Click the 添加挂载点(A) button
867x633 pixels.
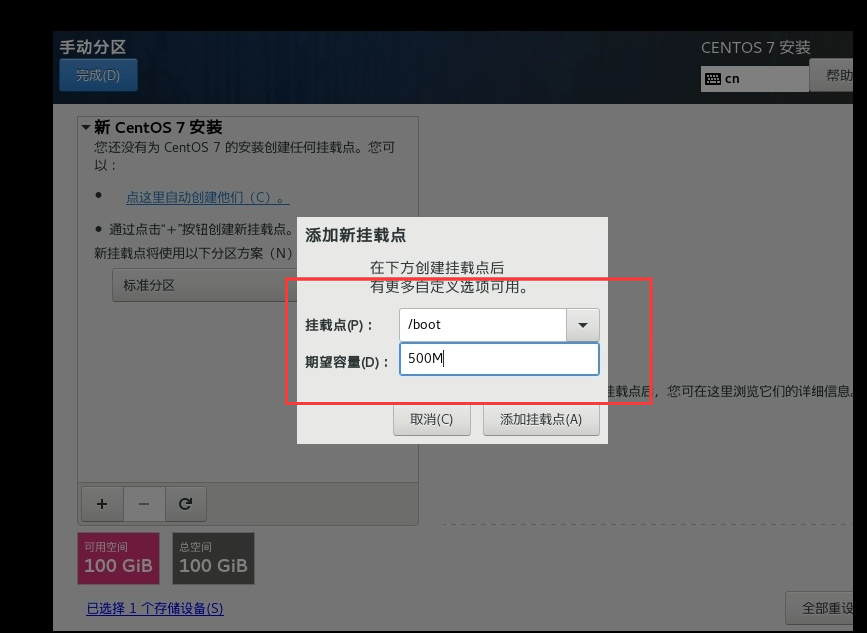click(x=541, y=420)
